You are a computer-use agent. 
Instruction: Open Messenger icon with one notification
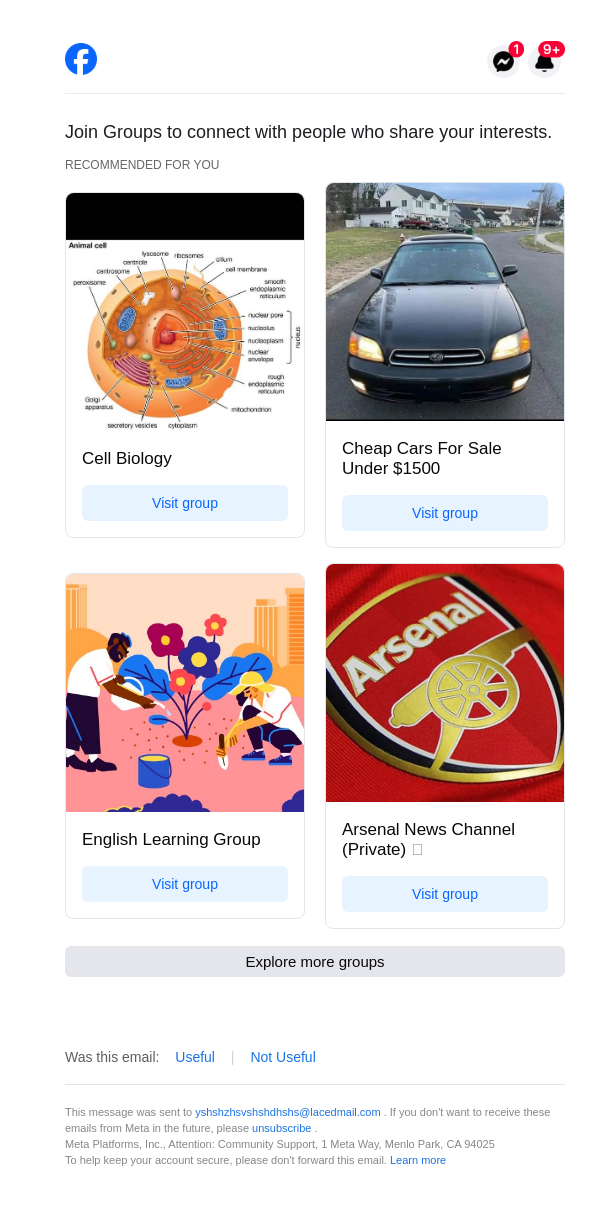[504, 62]
